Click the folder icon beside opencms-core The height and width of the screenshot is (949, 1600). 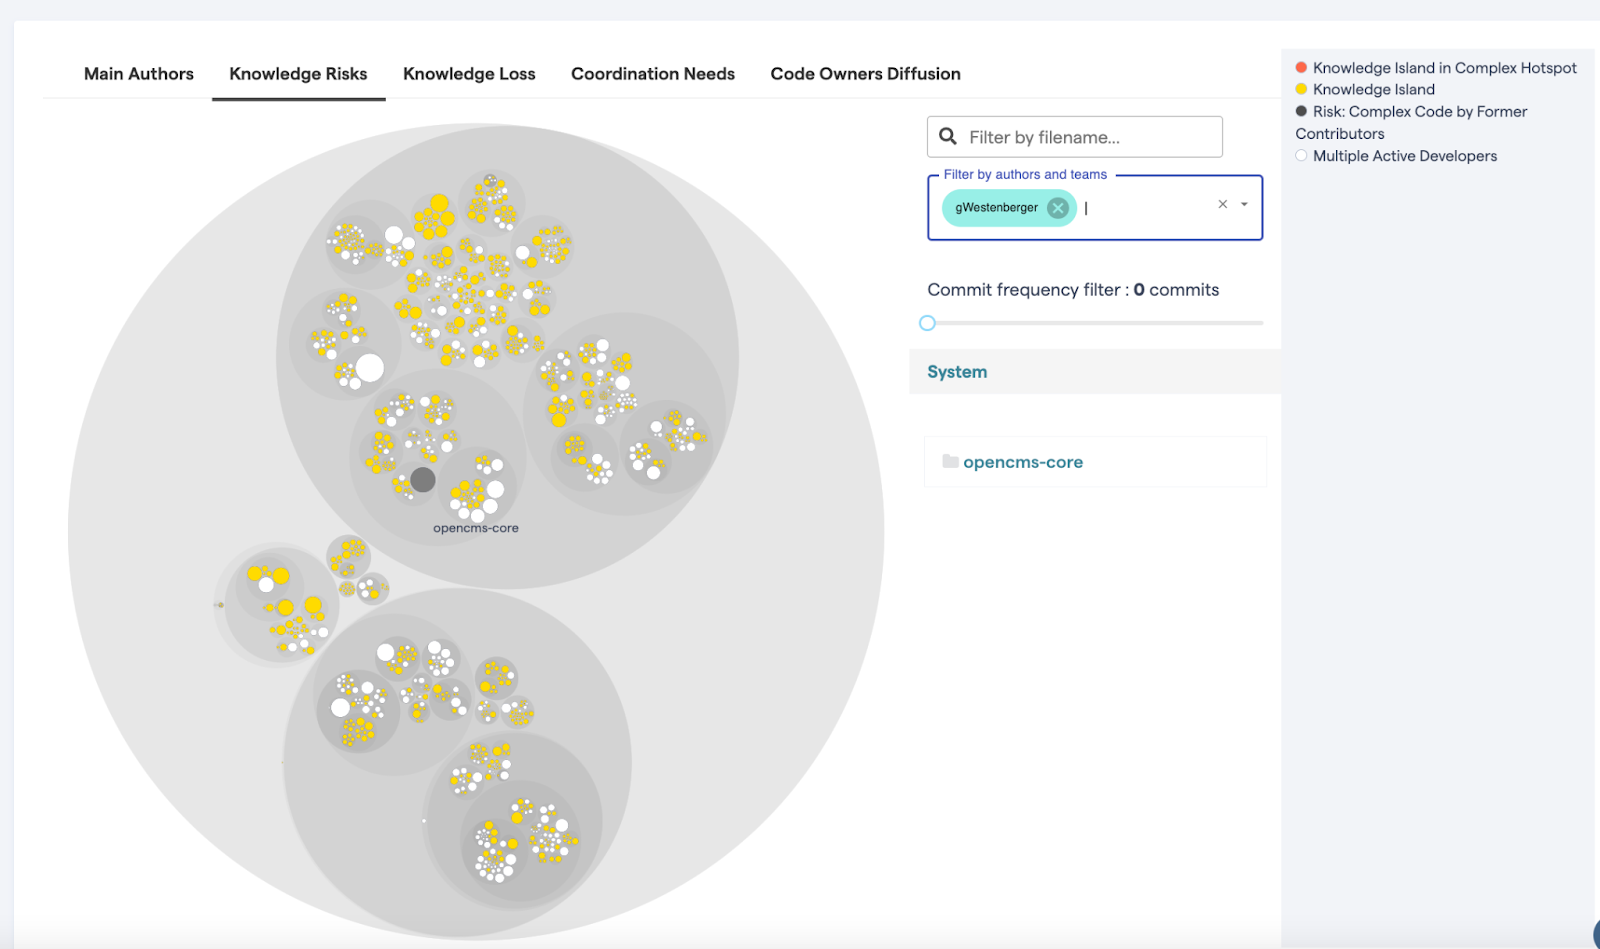coord(948,461)
